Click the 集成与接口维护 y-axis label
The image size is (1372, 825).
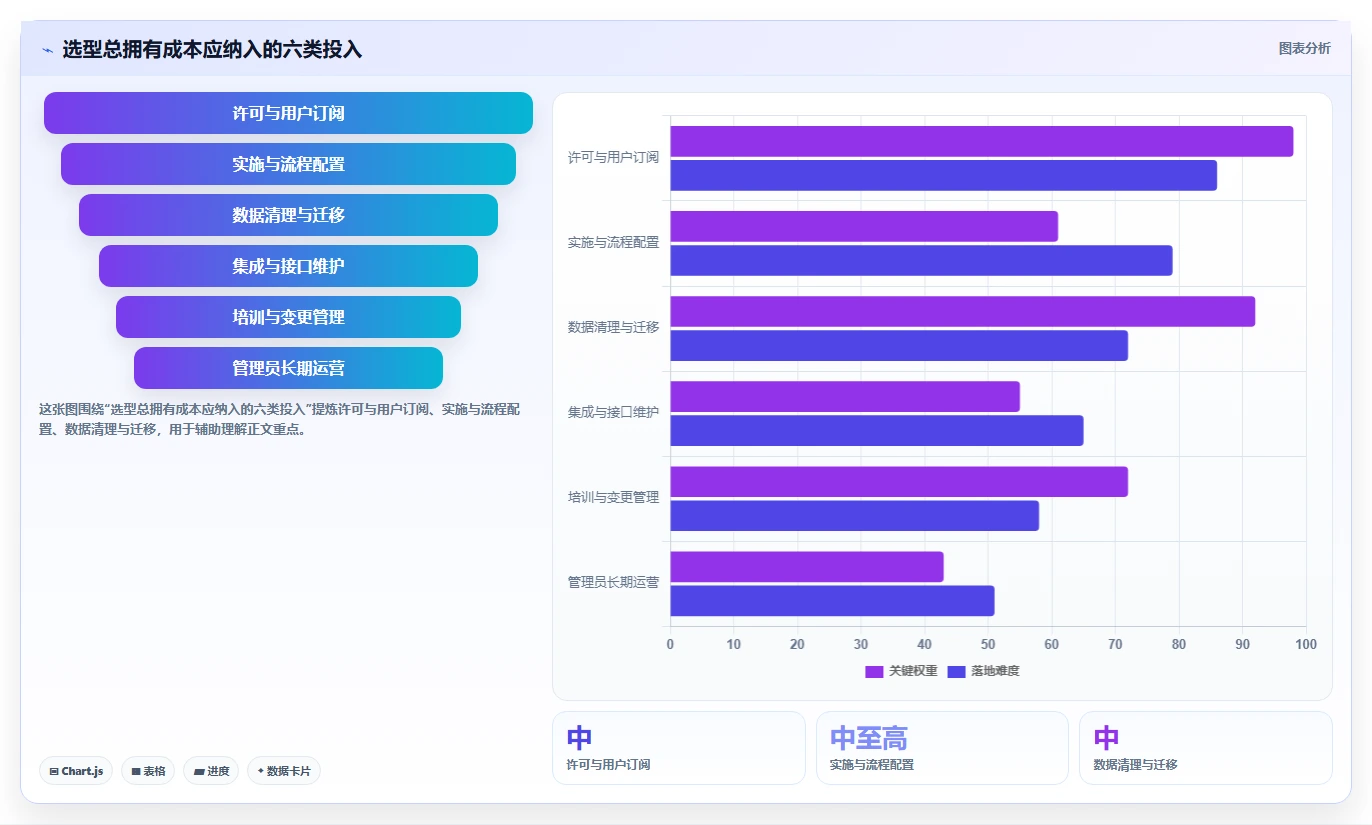pos(613,413)
